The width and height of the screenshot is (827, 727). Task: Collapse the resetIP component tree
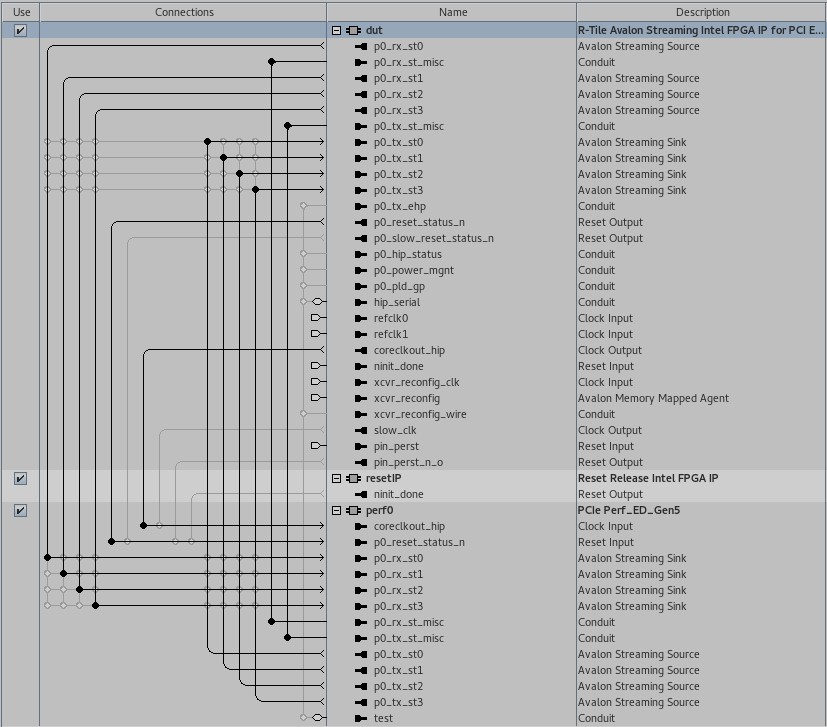337,479
